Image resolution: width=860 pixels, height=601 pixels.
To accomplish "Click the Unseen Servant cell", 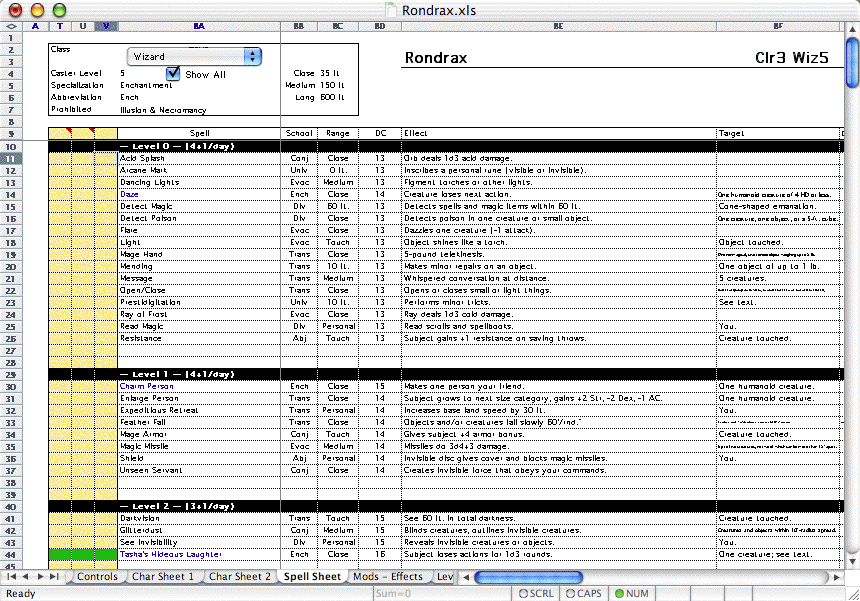I will (199, 470).
